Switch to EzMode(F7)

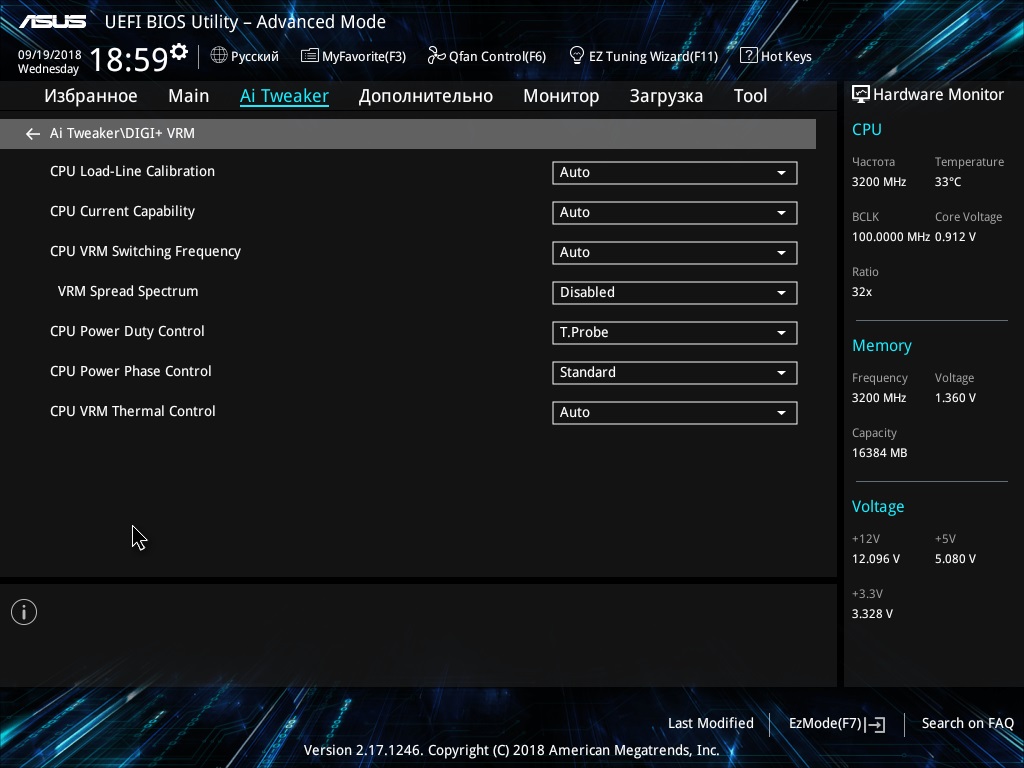coord(837,724)
